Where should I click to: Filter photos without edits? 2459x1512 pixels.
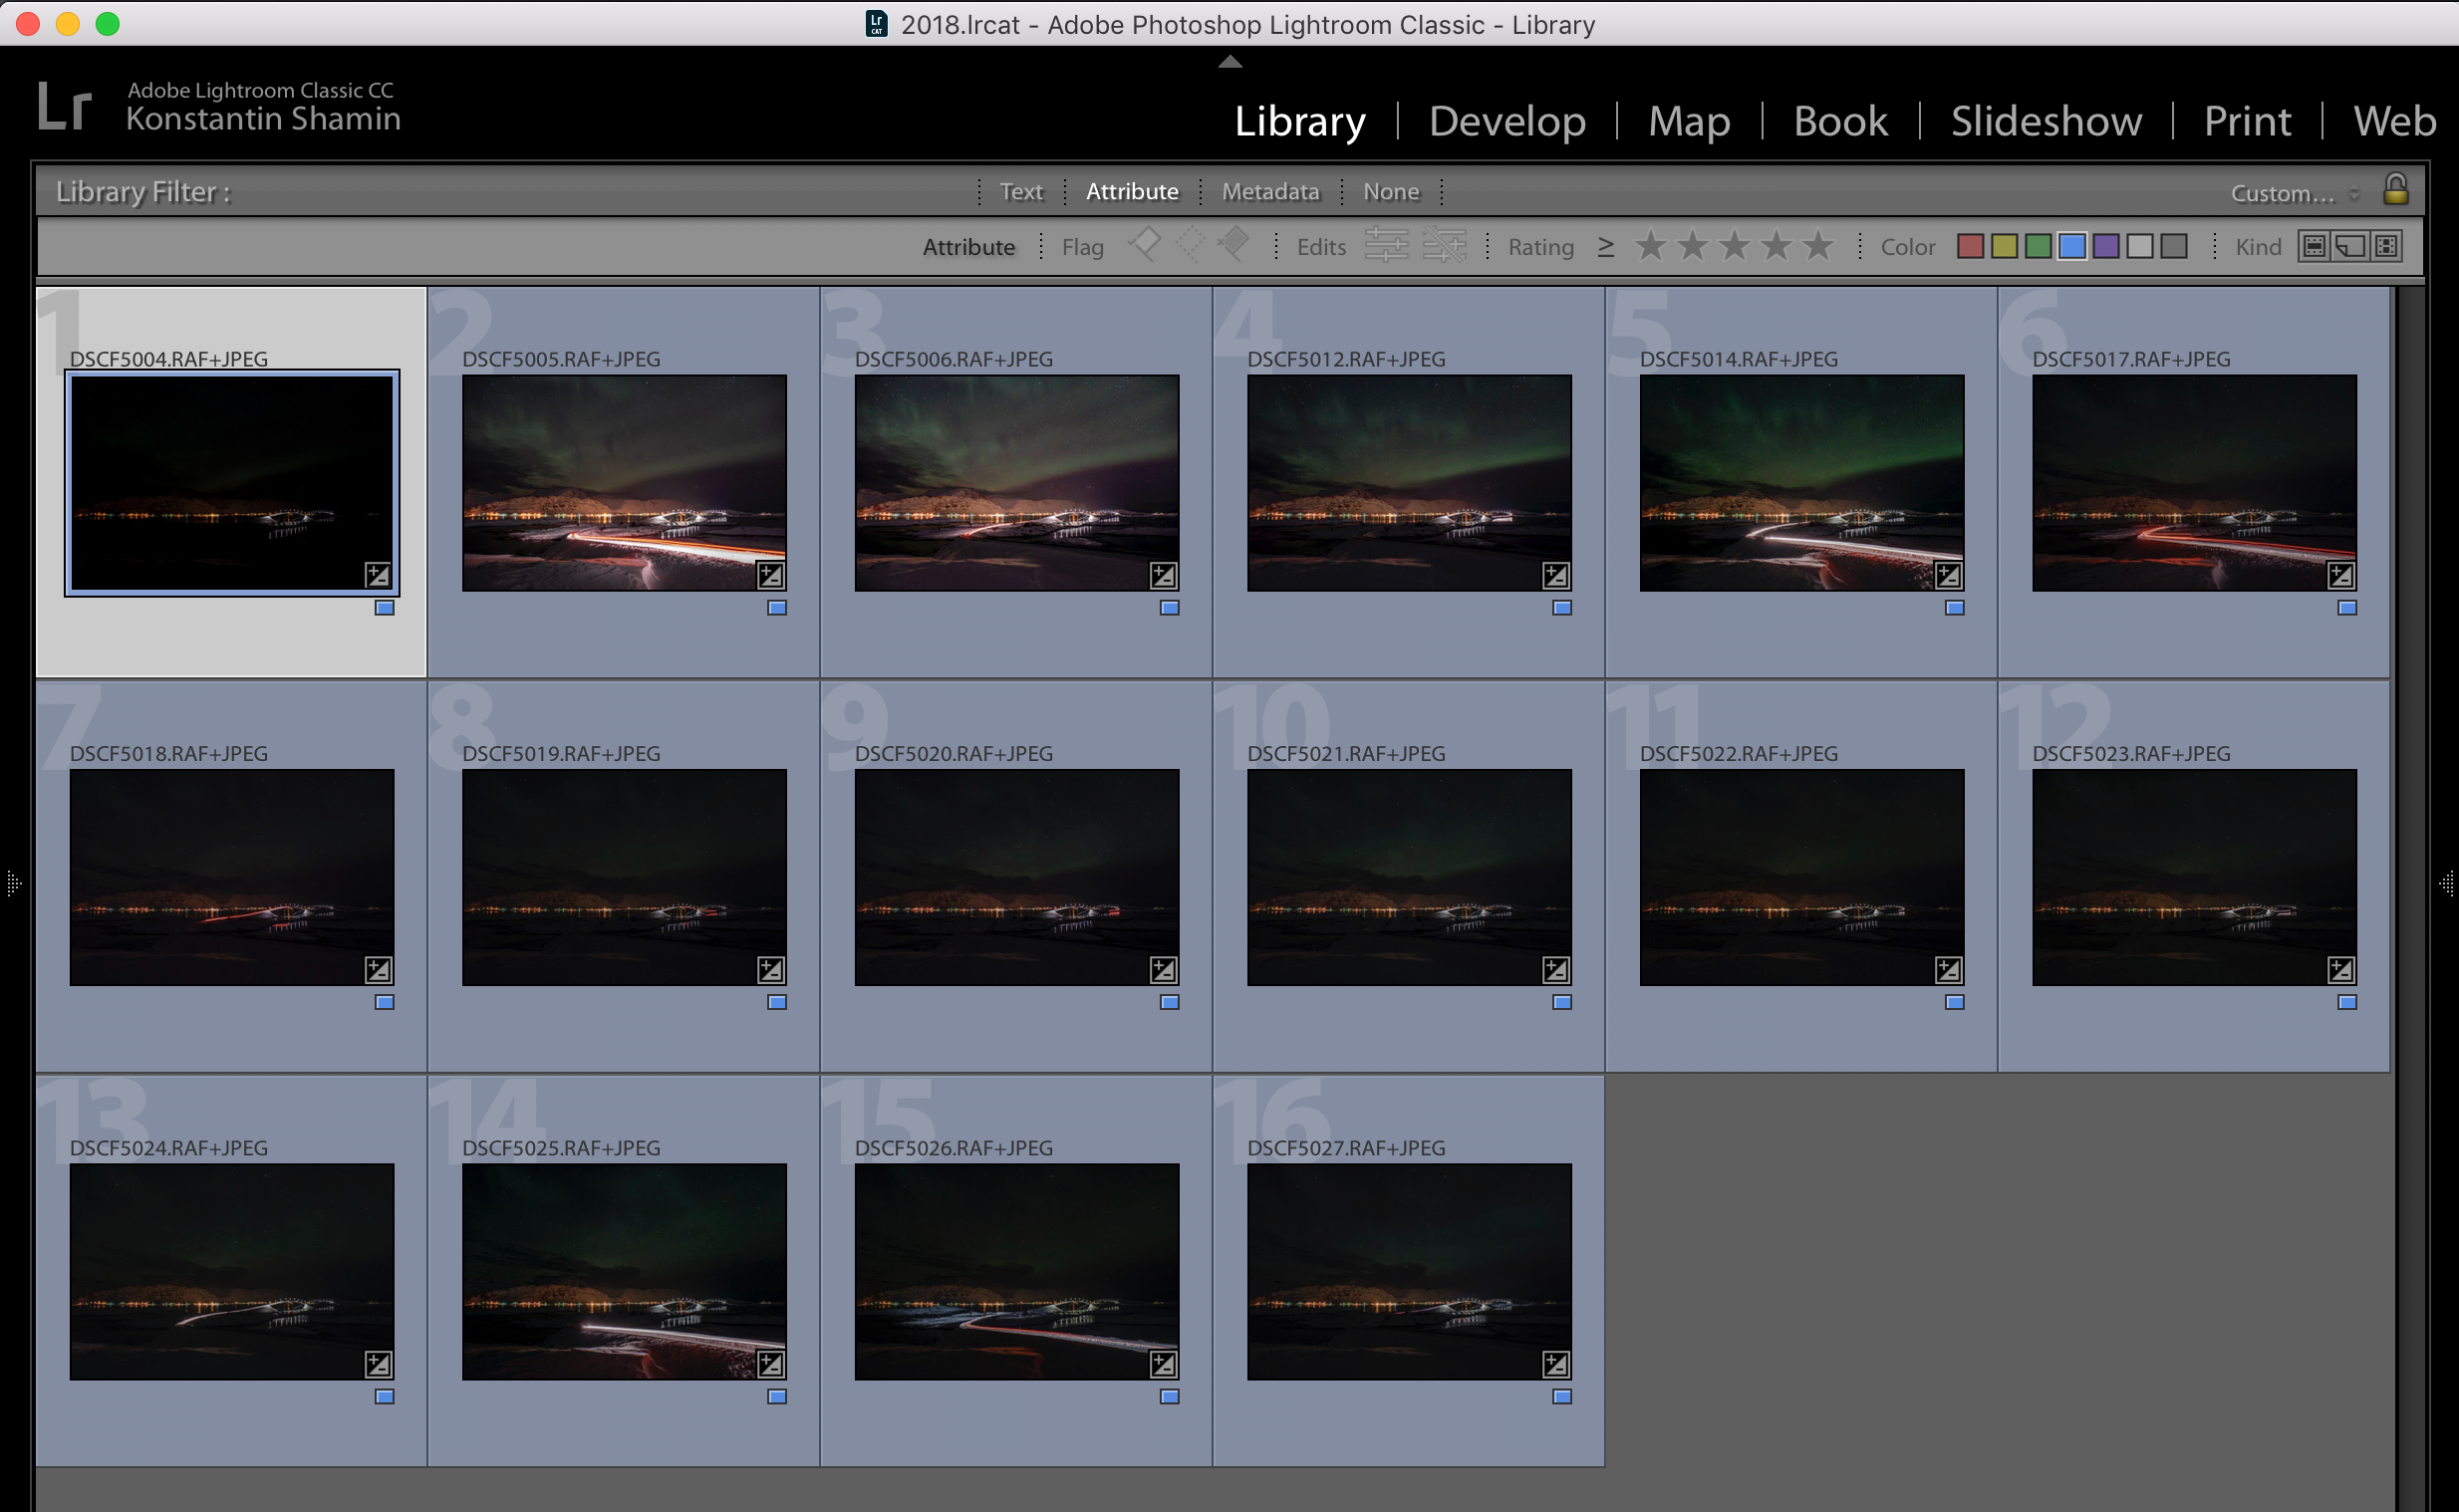click(x=1444, y=246)
